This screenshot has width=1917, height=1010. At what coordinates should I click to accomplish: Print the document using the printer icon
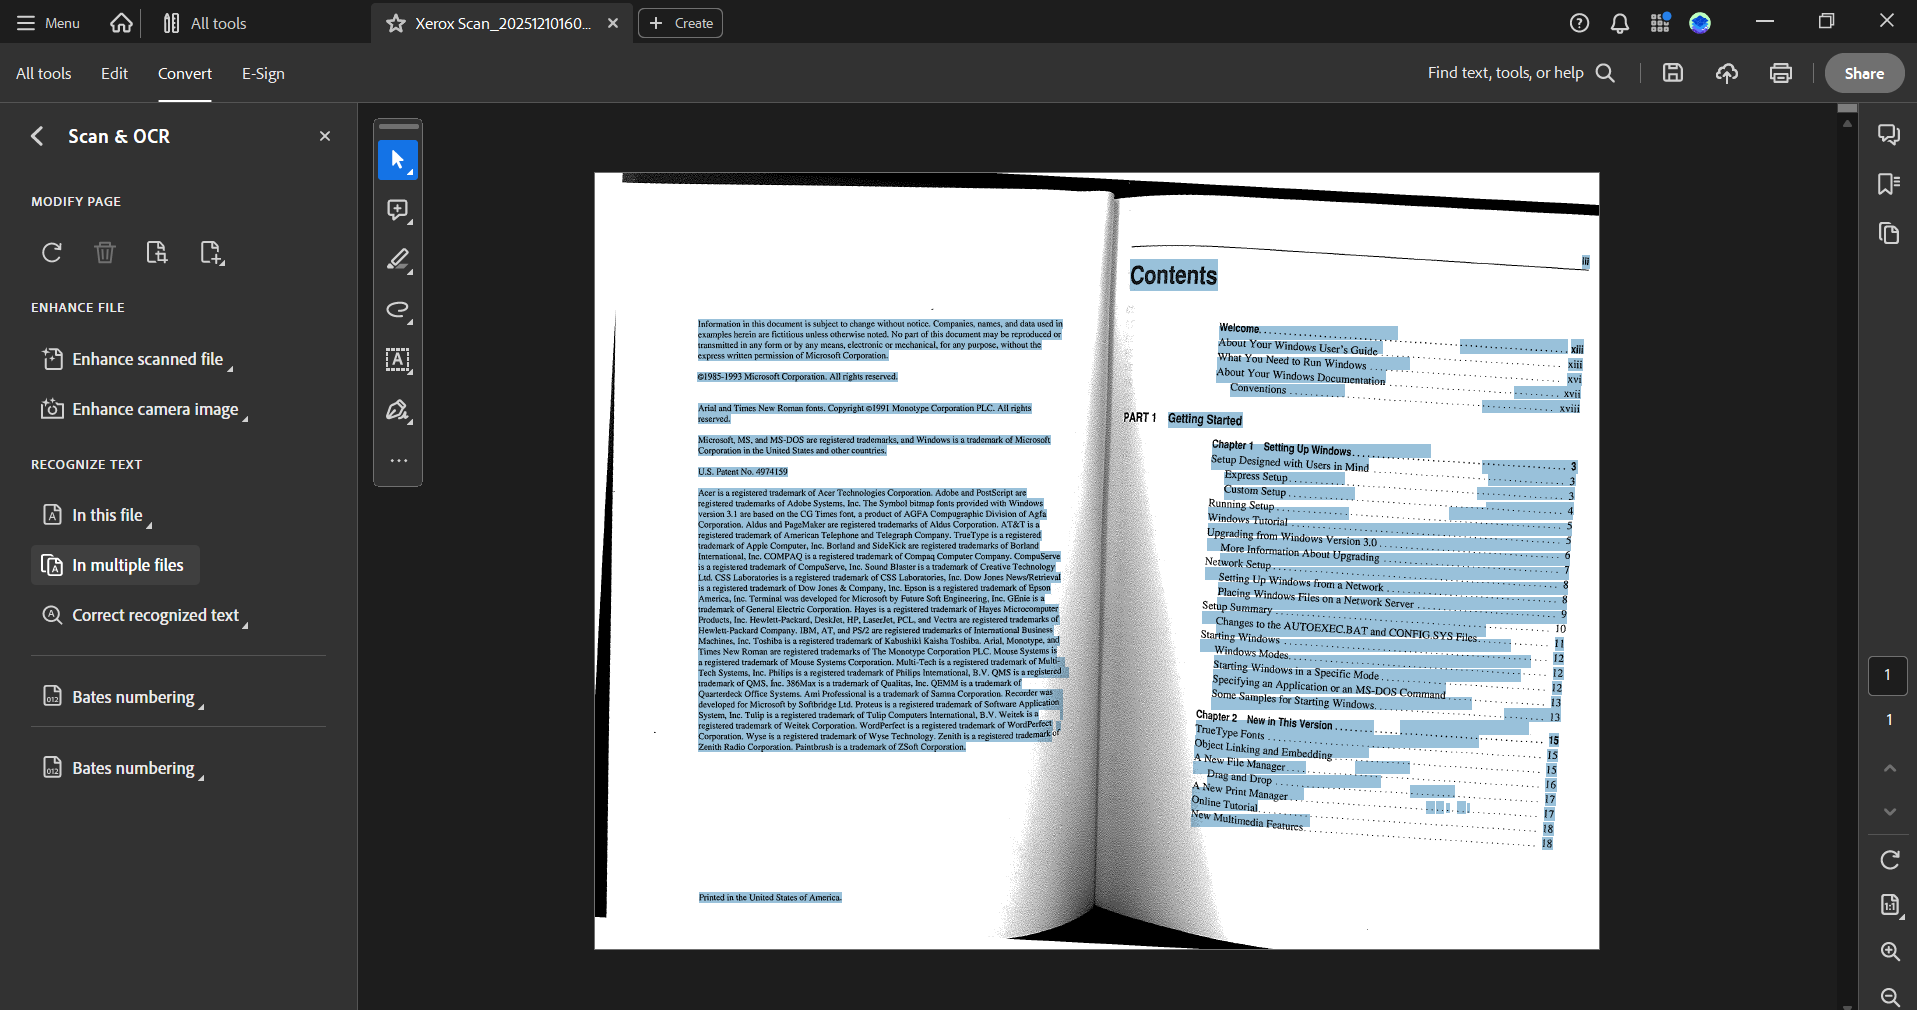tap(1780, 72)
